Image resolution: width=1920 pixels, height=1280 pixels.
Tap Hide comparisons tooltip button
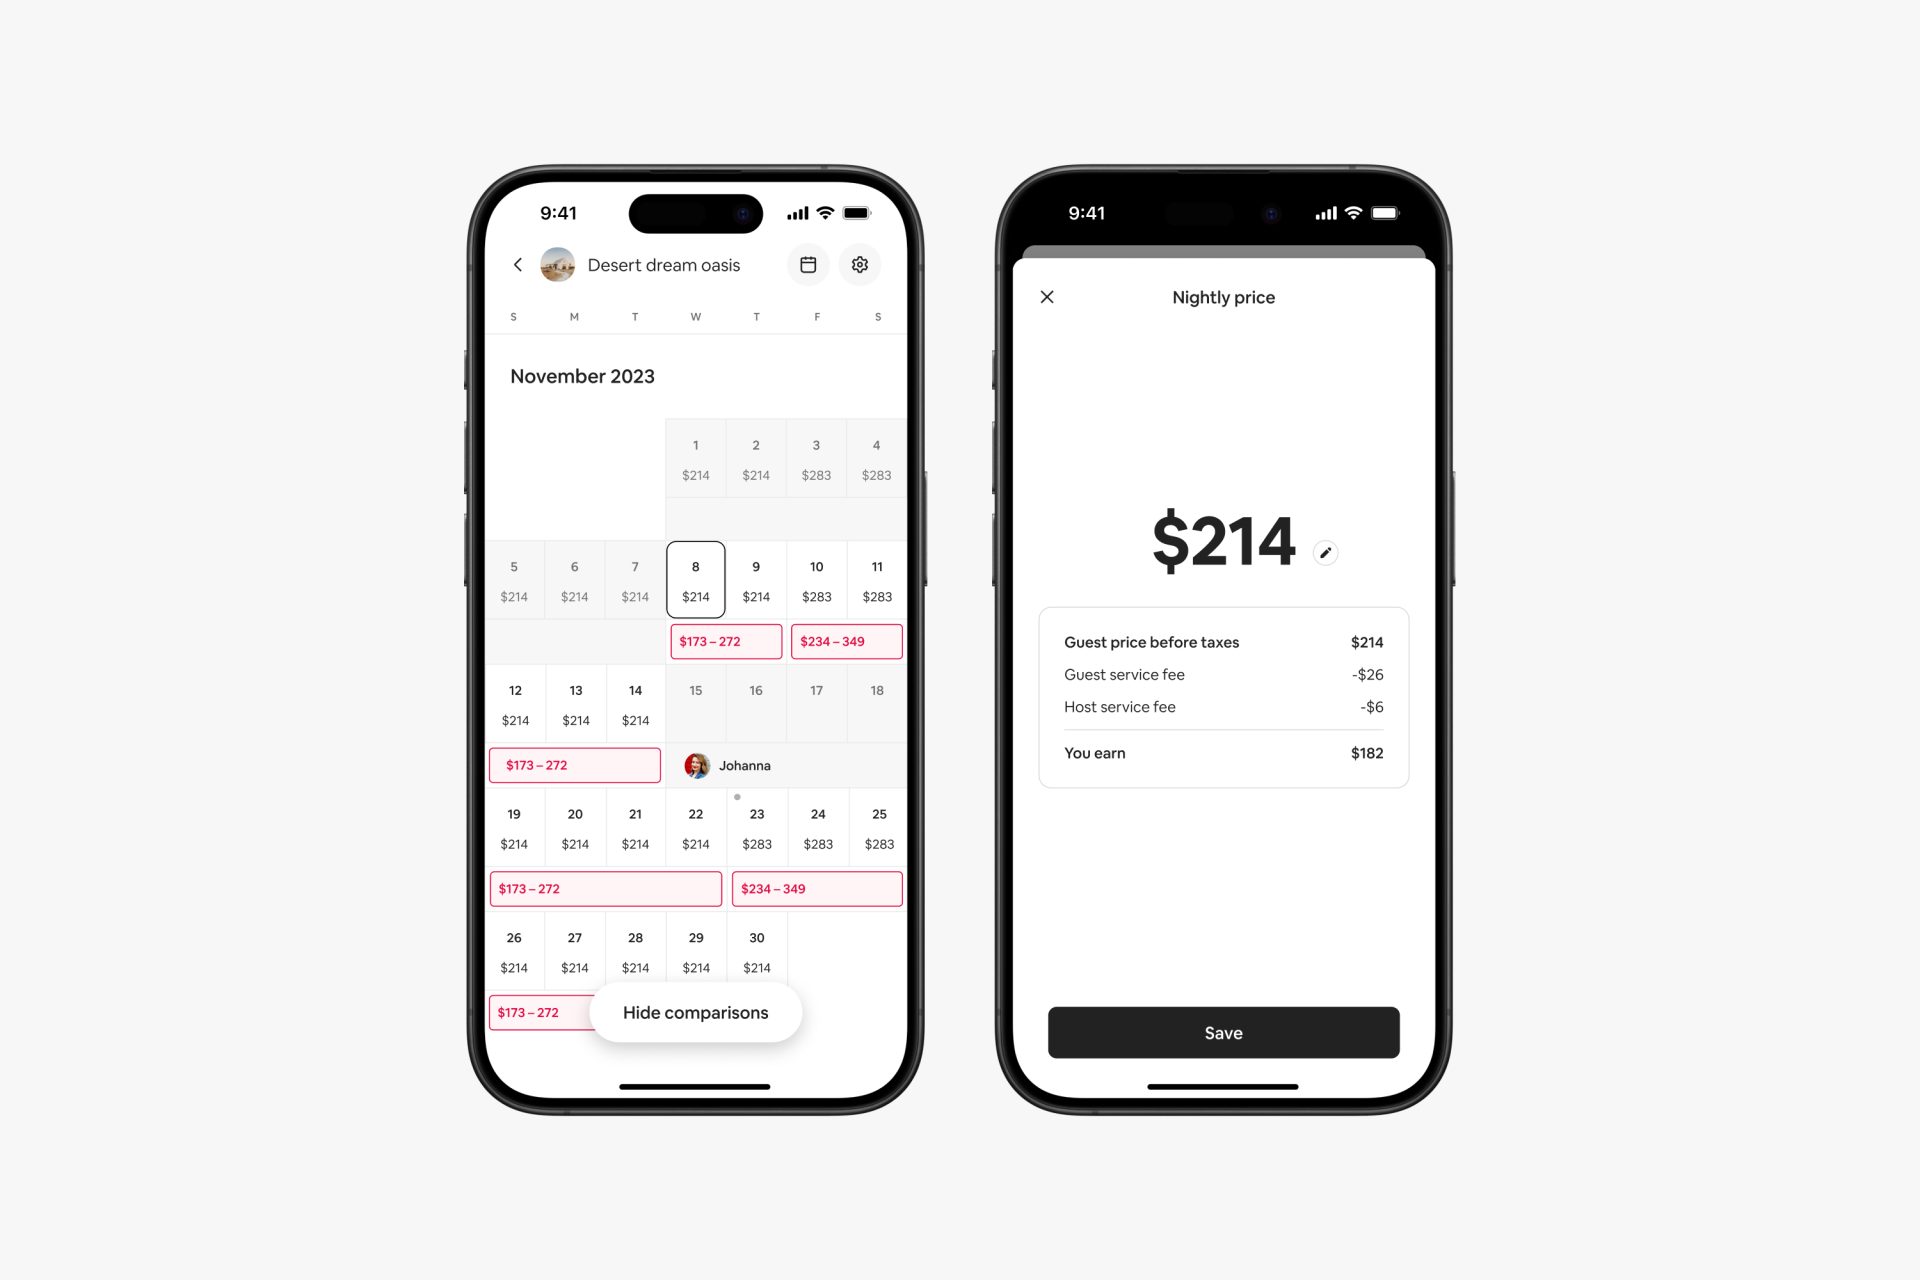pyautogui.click(x=694, y=1011)
